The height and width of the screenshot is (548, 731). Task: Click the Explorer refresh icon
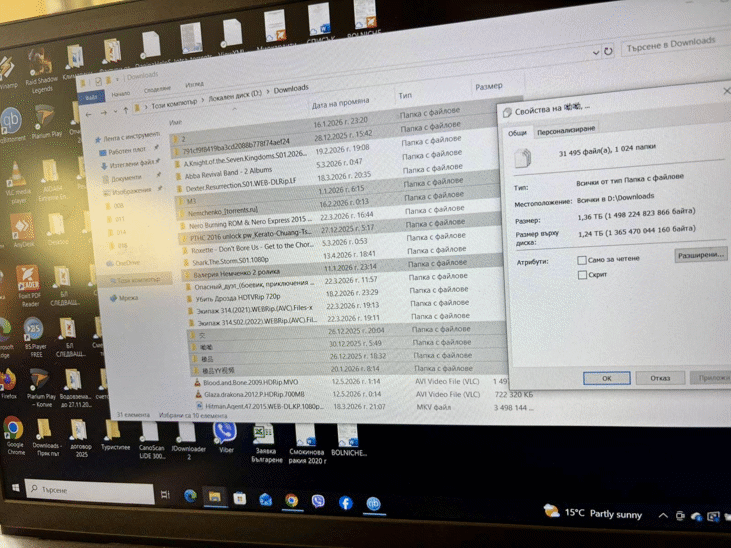(x=608, y=51)
